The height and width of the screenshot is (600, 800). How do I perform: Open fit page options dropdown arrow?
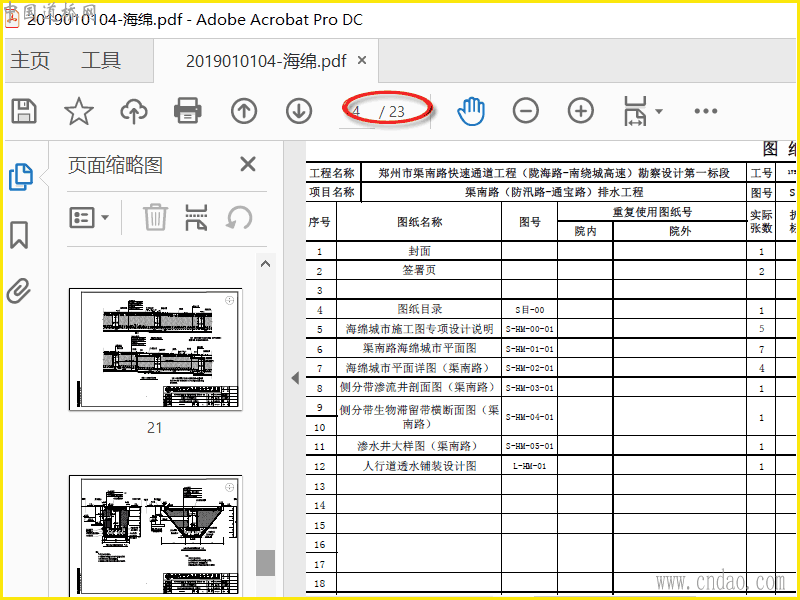pyautogui.click(x=659, y=111)
